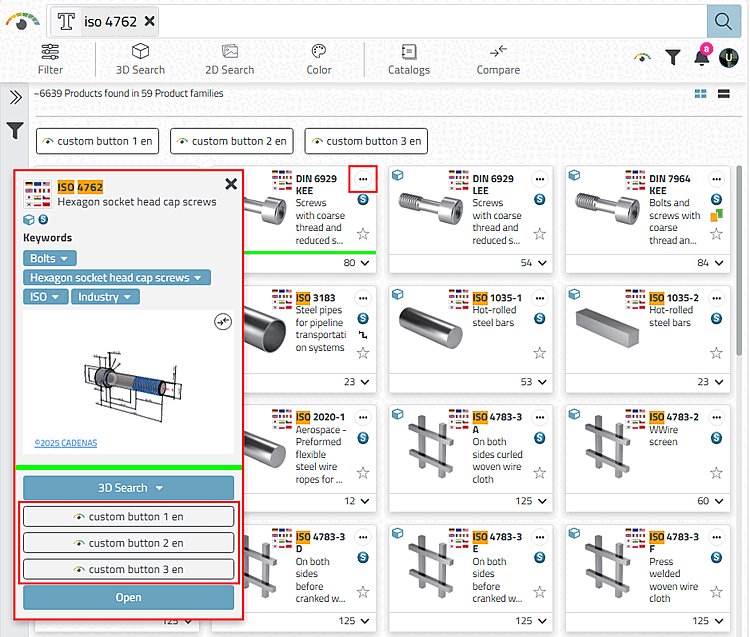Open the more options menu on DIN 7964 KEE

pyautogui.click(x=717, y=179)
